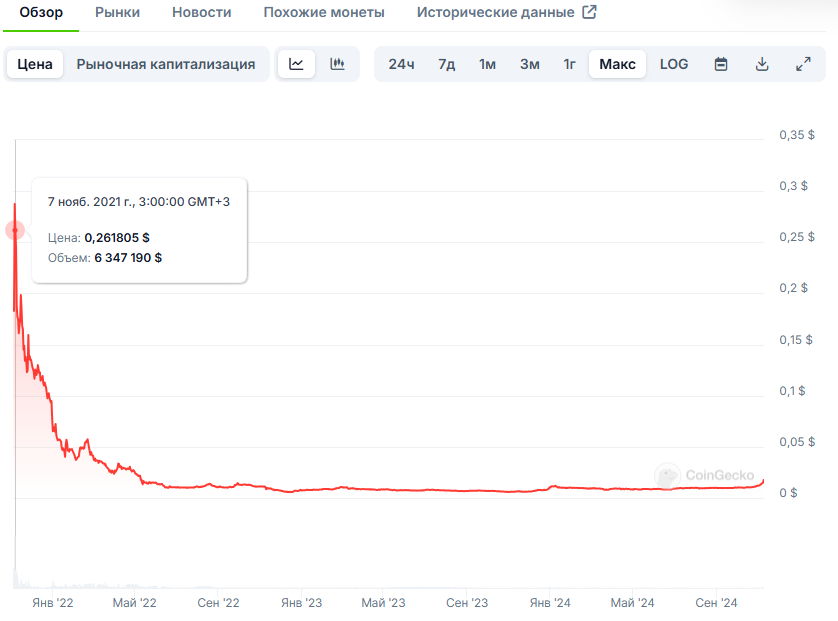
Task: Switch to candlestick chart icon
Action: pyautogui.click(x=338, y=64)
